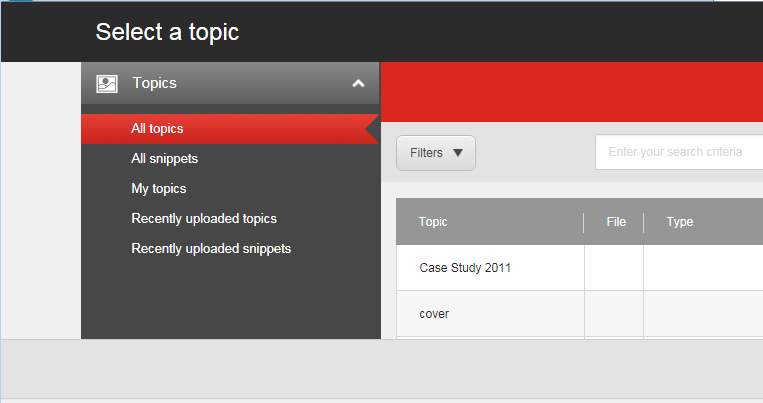763x403 pixels.
Task: Focus the search criteria input field
Action: (x=679, y=152)
